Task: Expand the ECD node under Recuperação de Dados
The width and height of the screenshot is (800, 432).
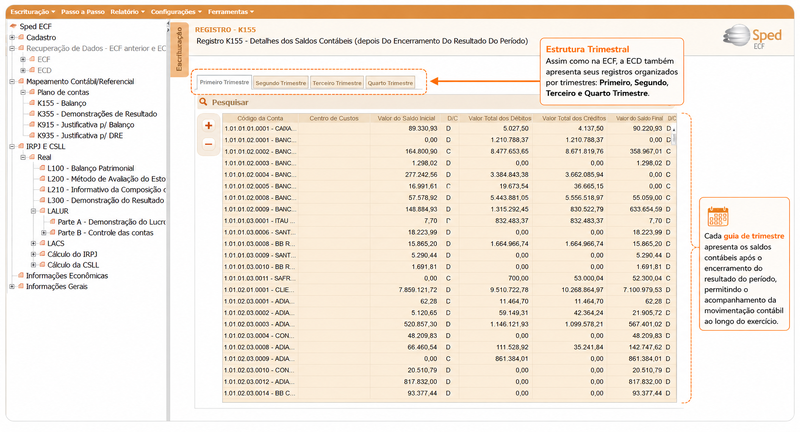Action: point(22,70)
